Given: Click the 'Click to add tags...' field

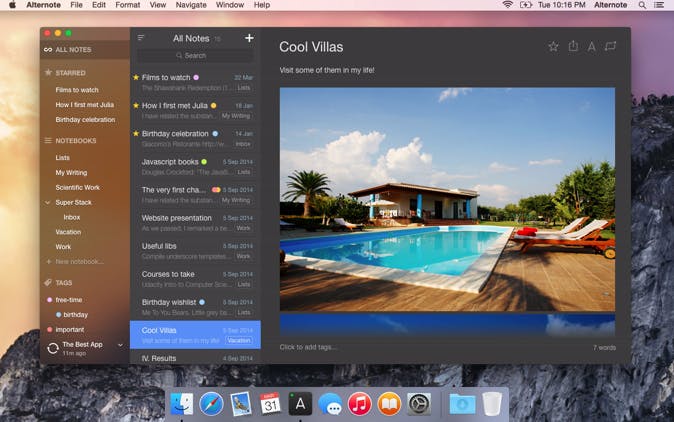Looking at the screenshot, I should tap(308, 347).
